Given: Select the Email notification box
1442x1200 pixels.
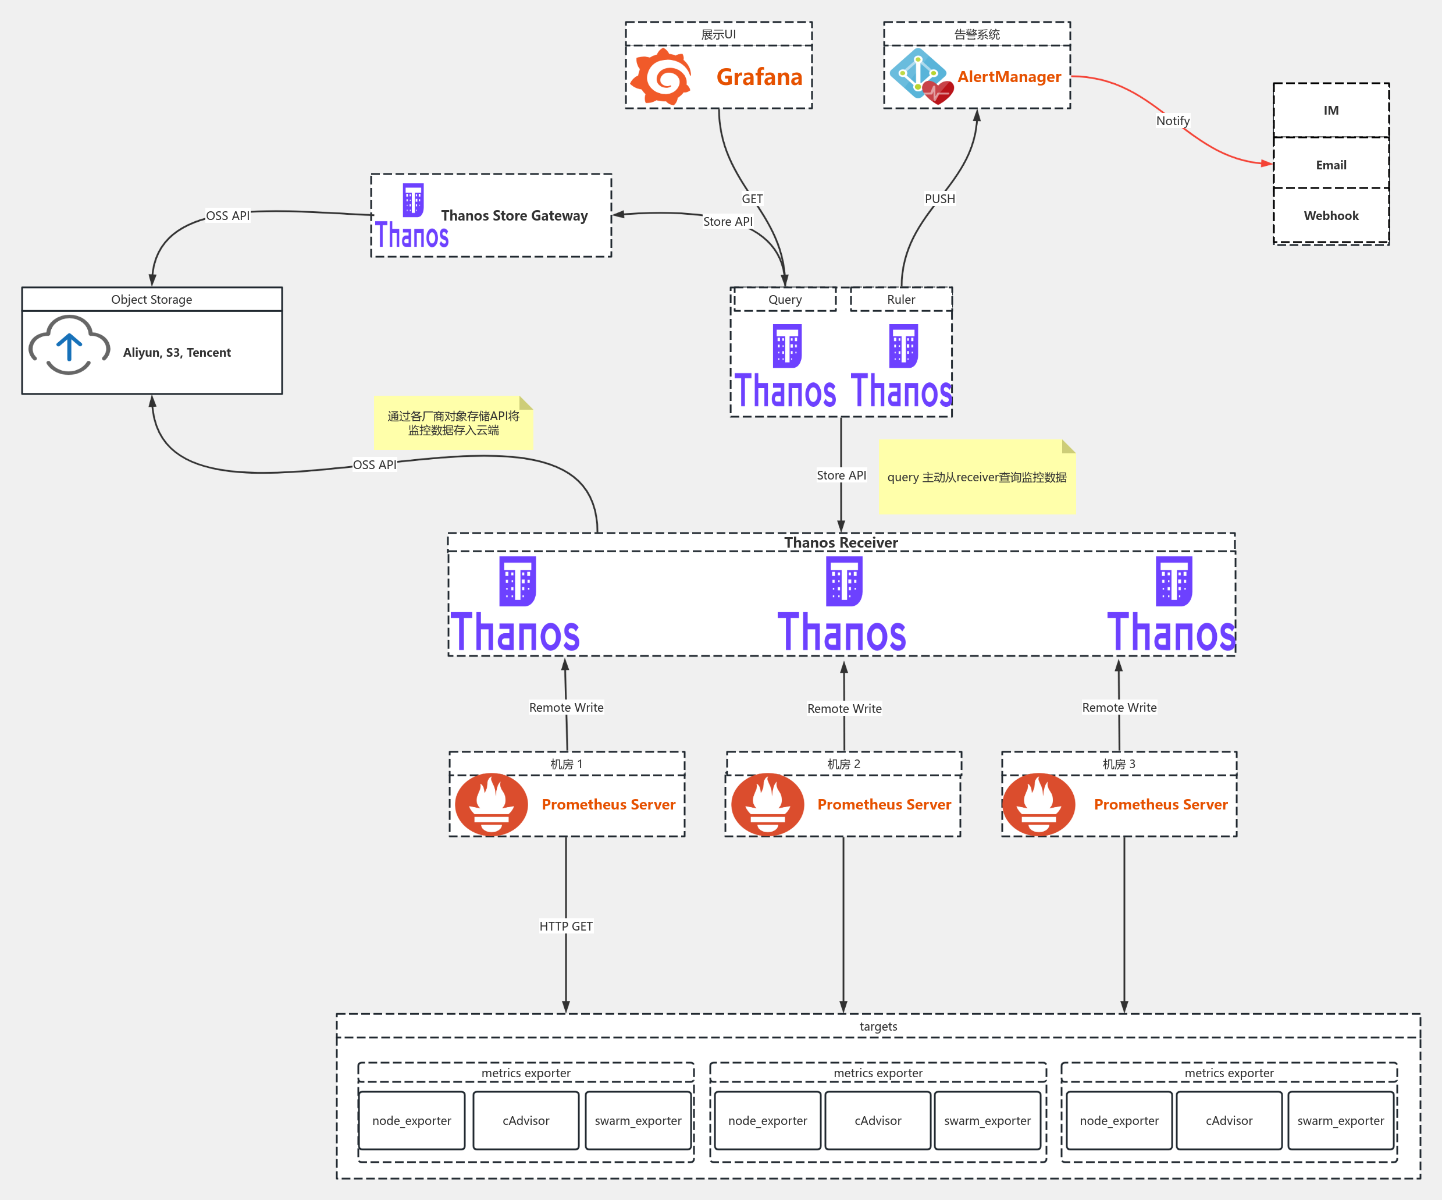Looking at the screenshot, I should click(x=1330, y=164).
